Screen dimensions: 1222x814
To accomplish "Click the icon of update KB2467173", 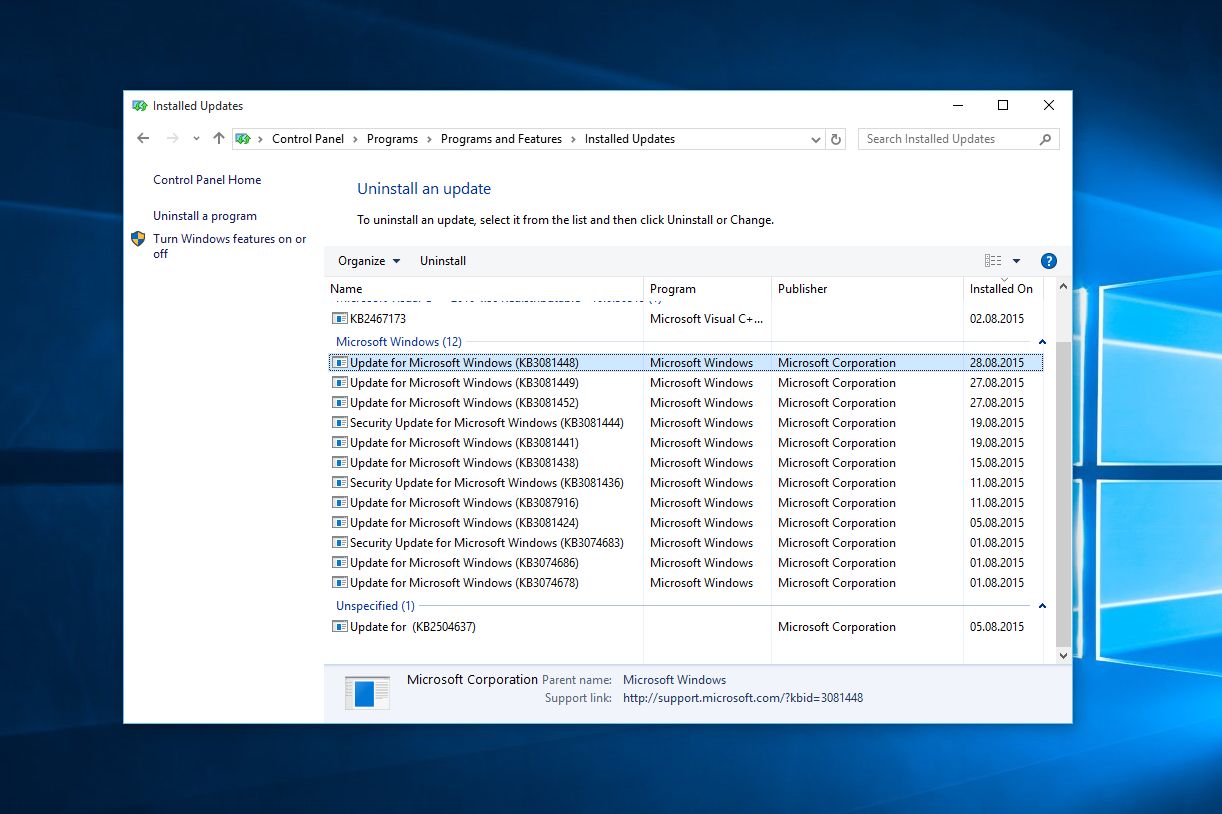I will click(x=340, y=319).
